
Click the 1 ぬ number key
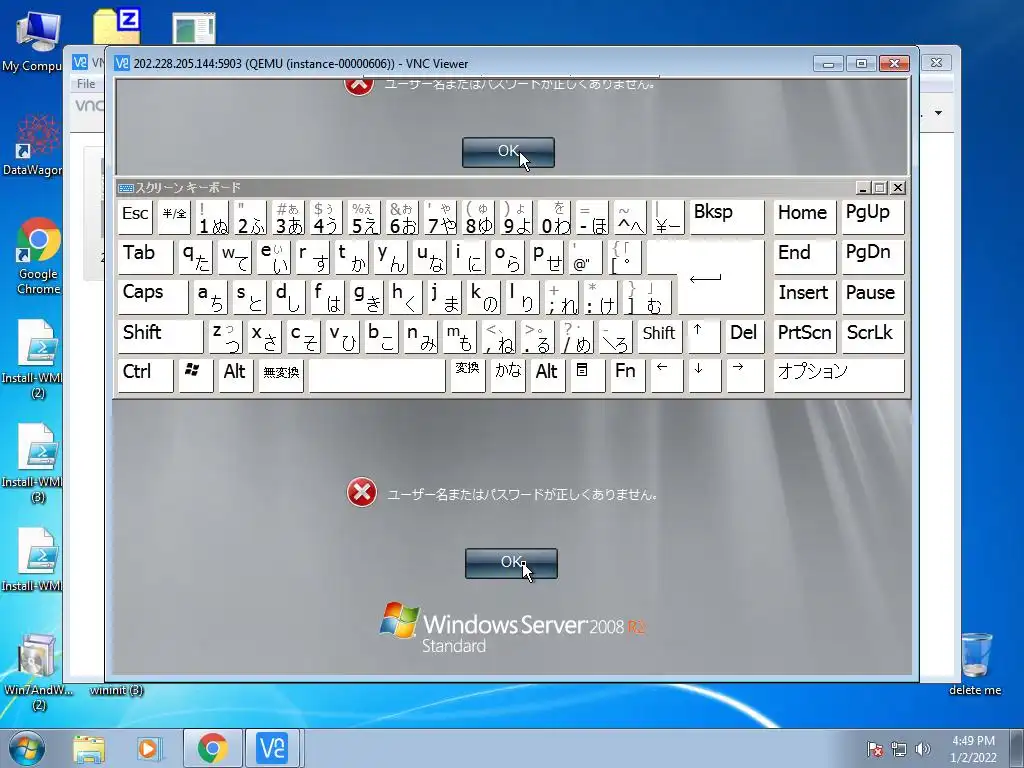click(212, 217)
